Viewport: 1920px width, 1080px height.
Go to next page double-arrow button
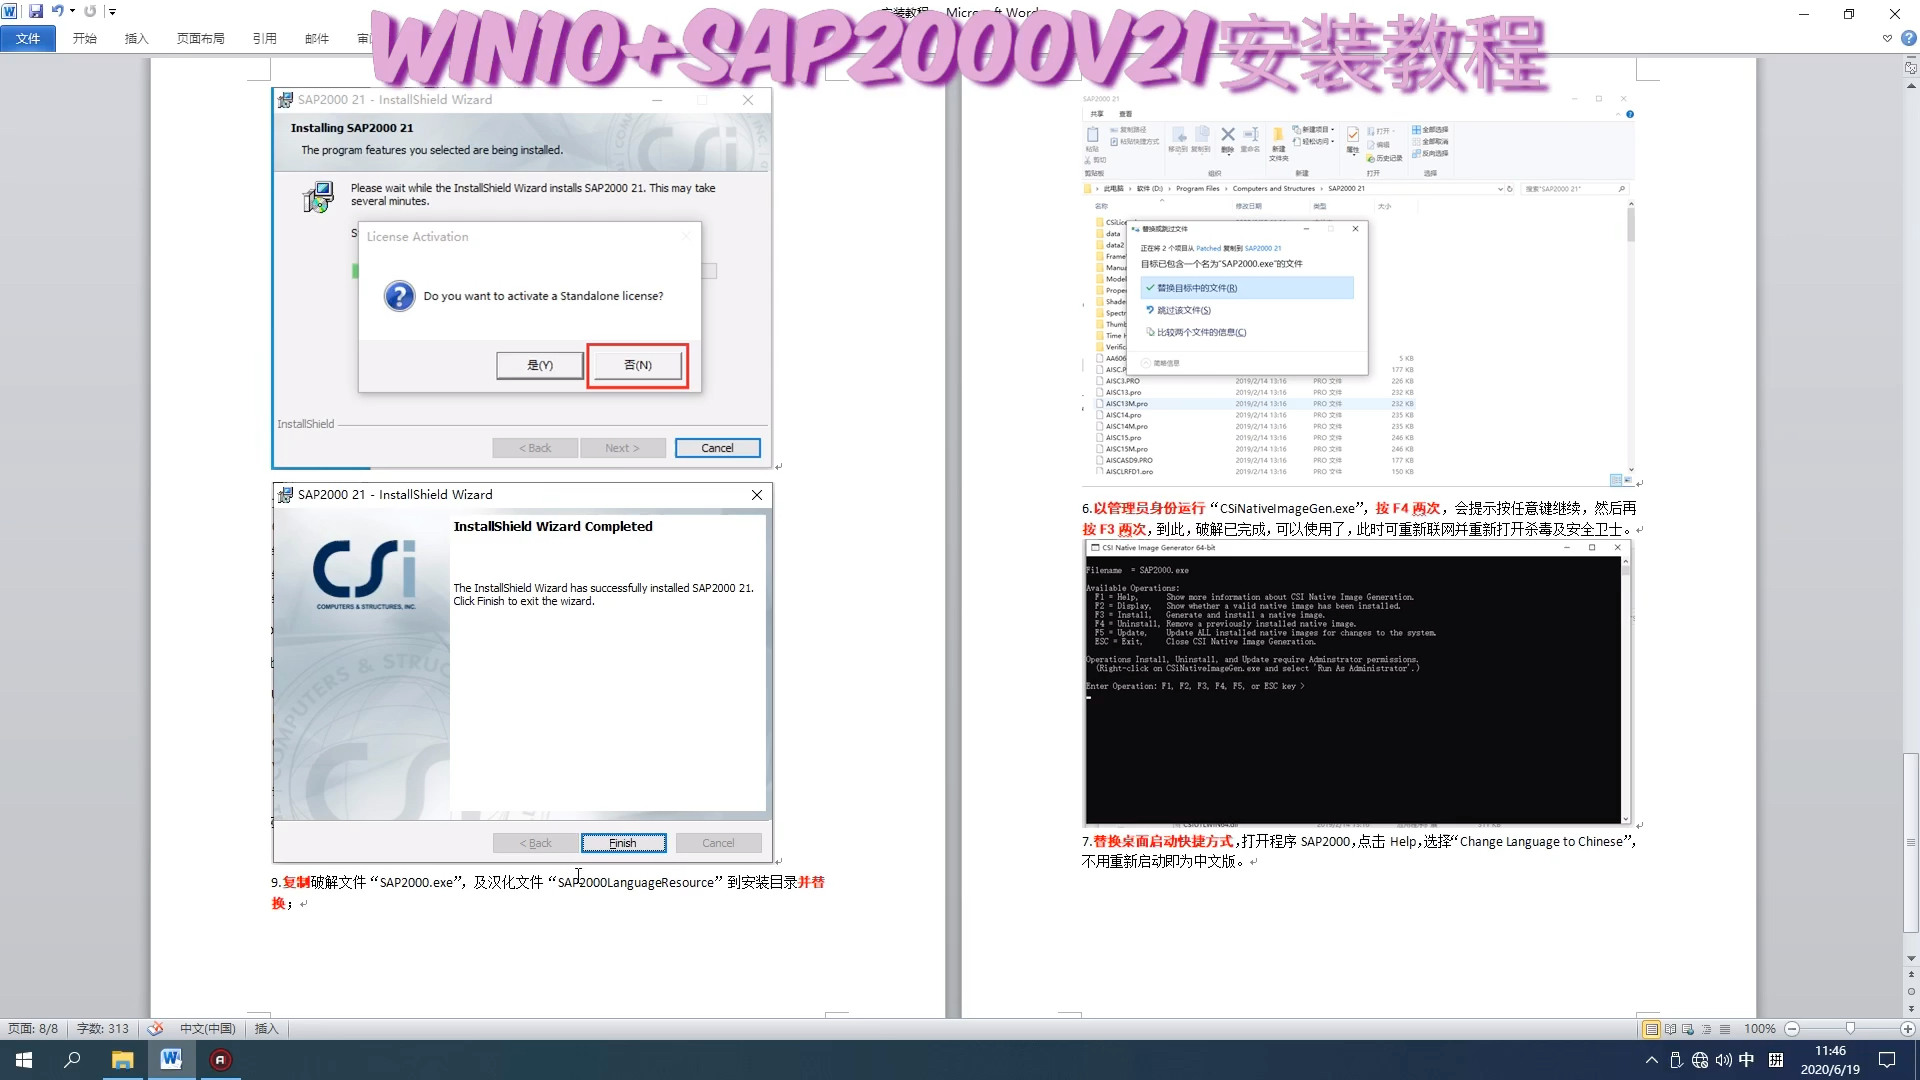[1911, 1009]
